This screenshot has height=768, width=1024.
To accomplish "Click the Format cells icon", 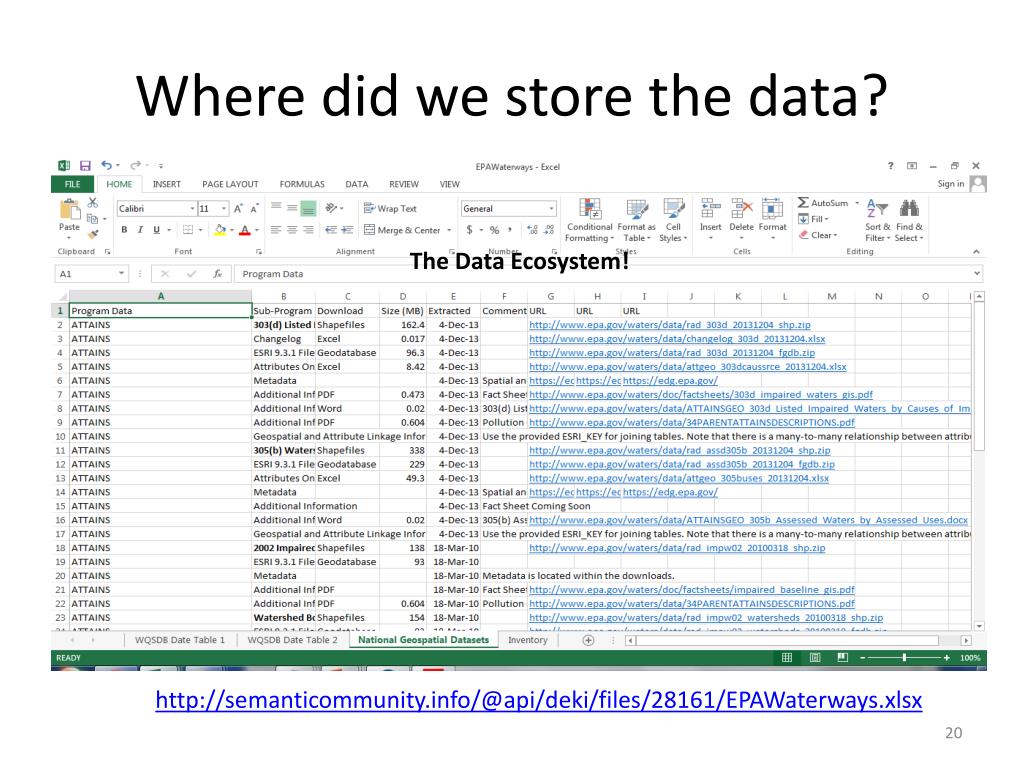I will (x=773, y=209).
